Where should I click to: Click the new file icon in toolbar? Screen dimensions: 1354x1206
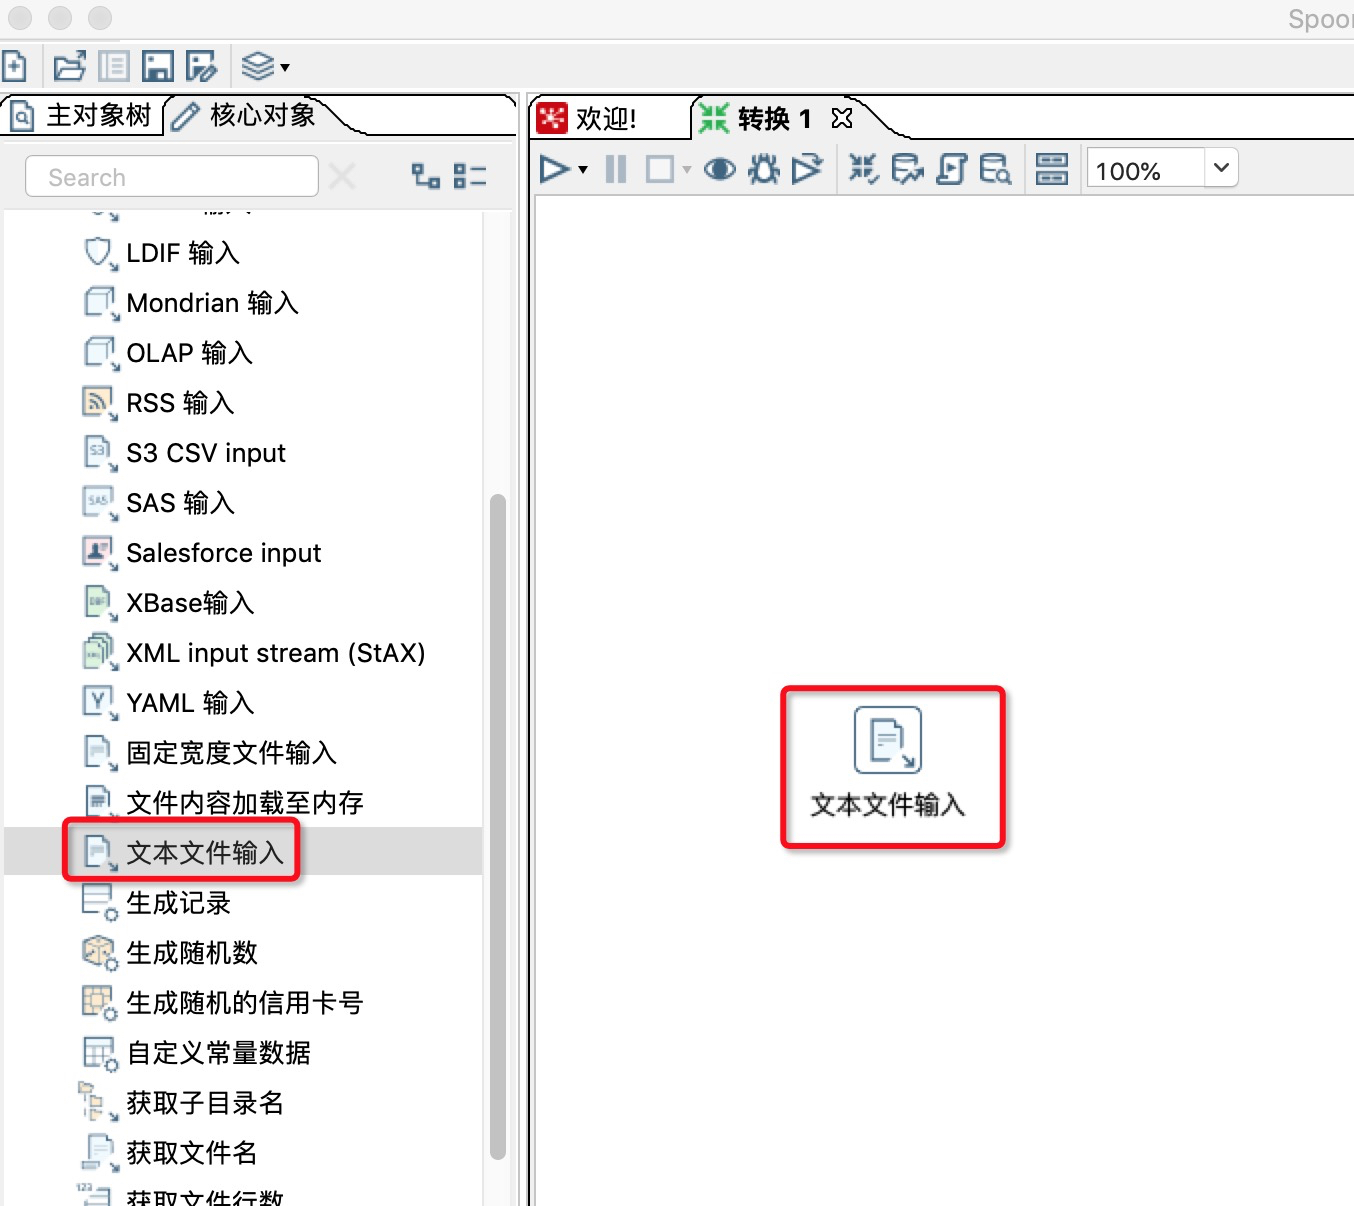(14, 66)
